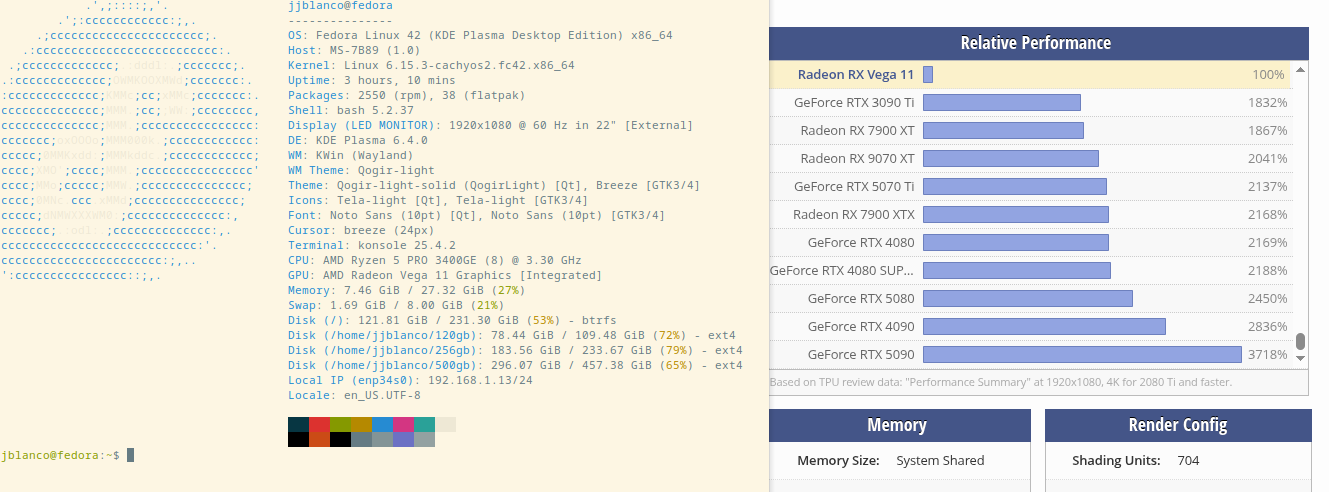Image resolution: width=1329 pixels, height=492 pixels.
Task: Click the Fedora ASCII-art logo in terminal
Action: coord(131,140)
